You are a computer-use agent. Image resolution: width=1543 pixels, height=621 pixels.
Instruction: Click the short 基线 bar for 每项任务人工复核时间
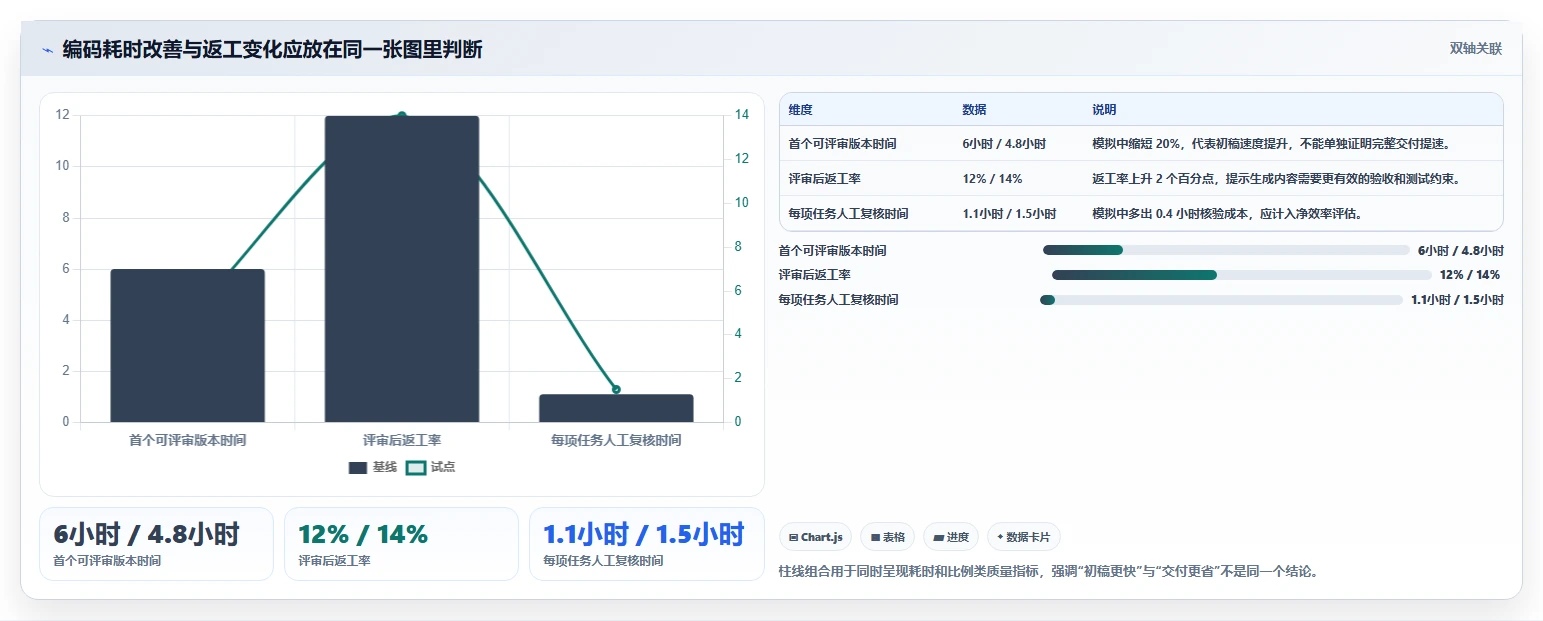[616, 408]
